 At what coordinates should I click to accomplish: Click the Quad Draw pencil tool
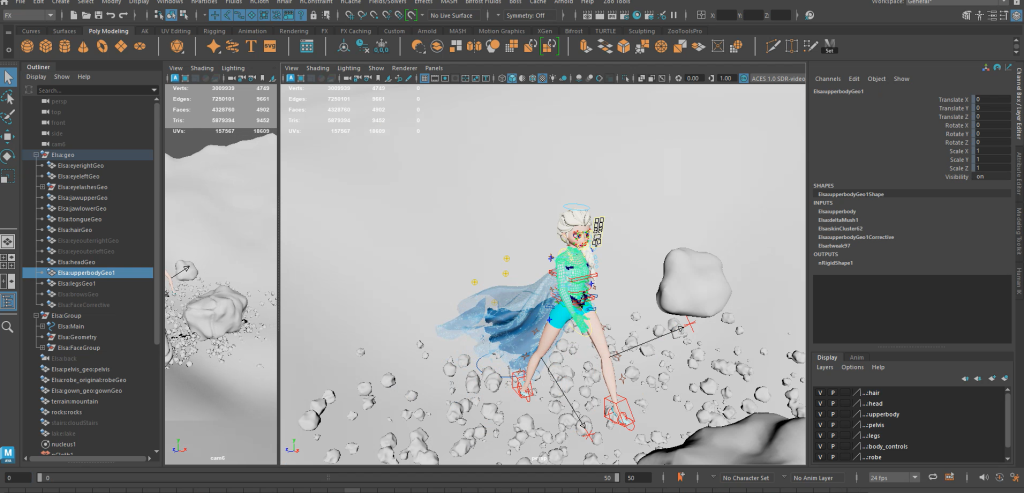(x=811, y=46)
